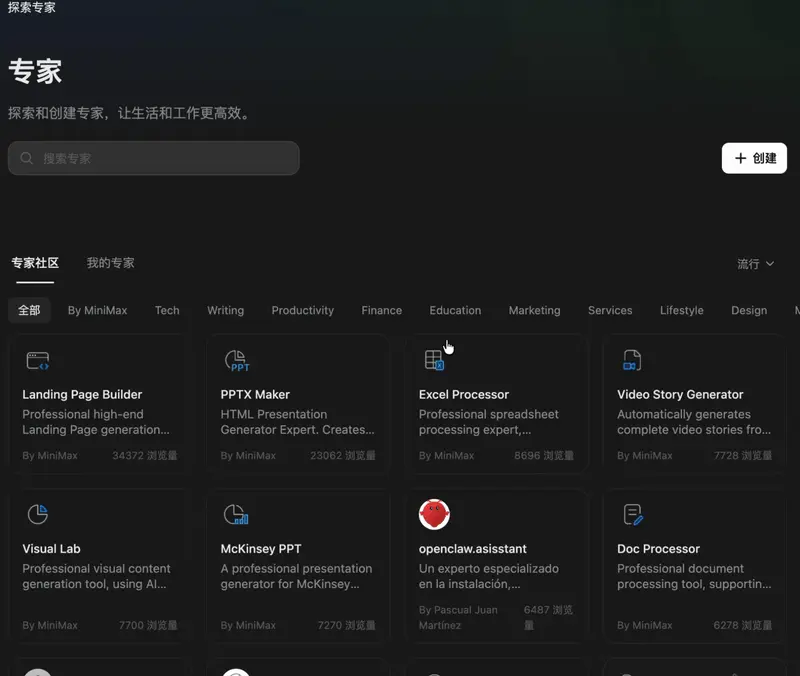Open the Finance category filter
Screen dimensions: 800x676
point(381,310)
